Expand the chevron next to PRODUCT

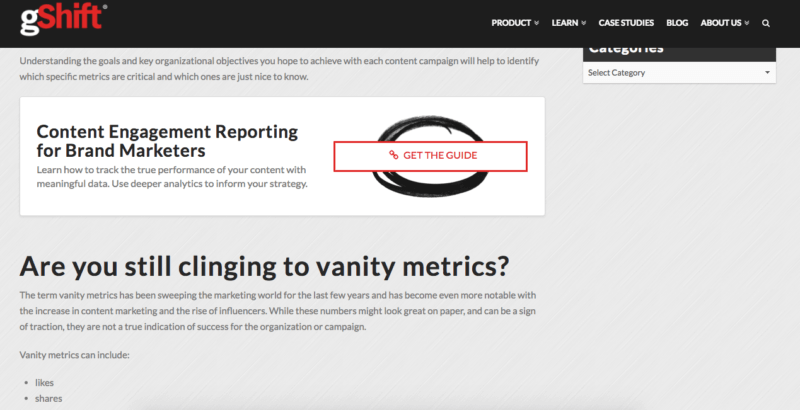(x=537, y=22)
